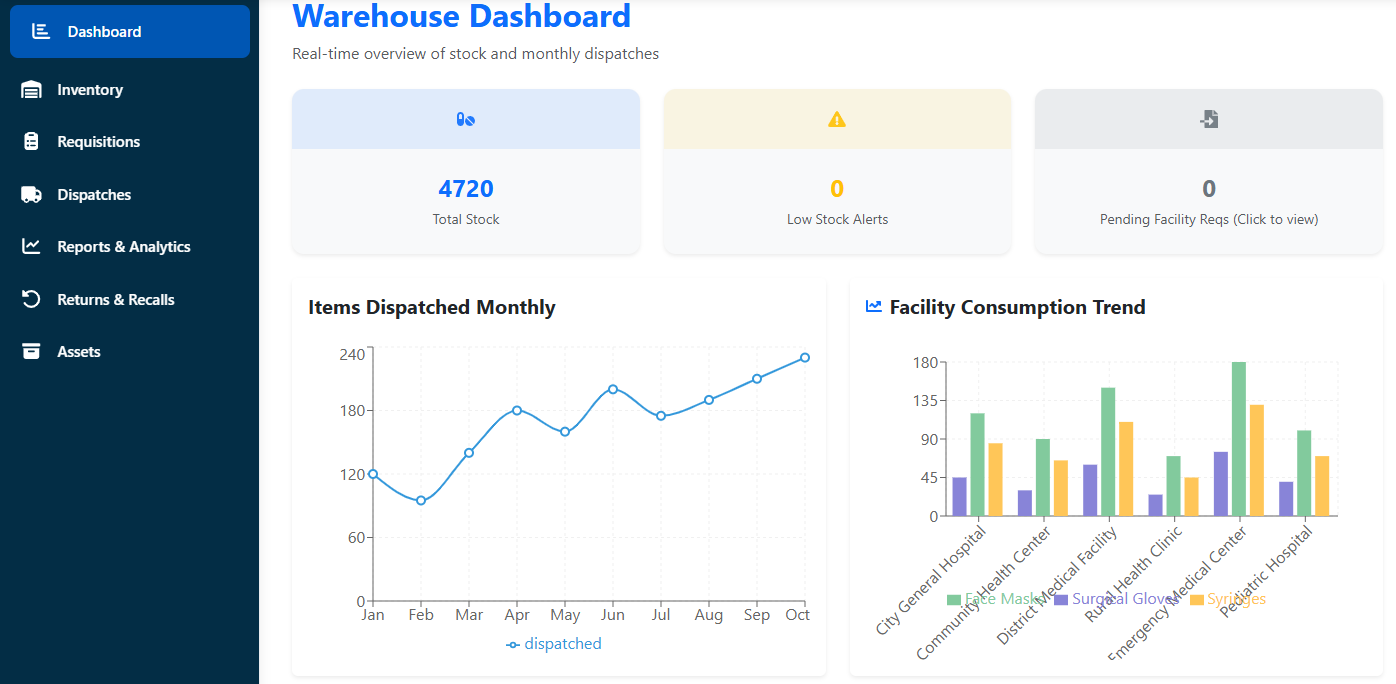Viewport: 1396px width, 684px height.
Task: Go to Reports & Analytics page
Action: point(124,247)
